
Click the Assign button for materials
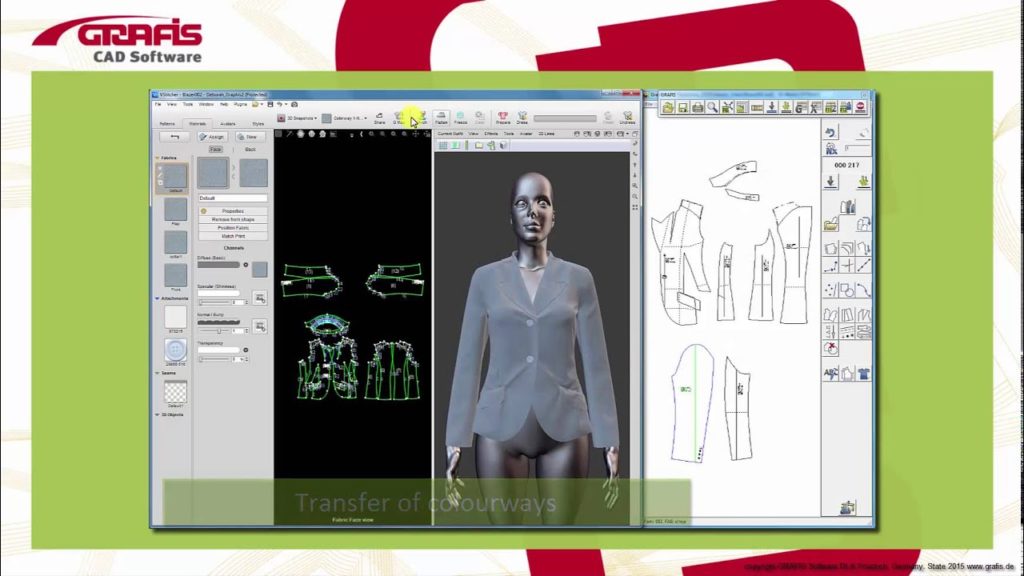[215, 137]
